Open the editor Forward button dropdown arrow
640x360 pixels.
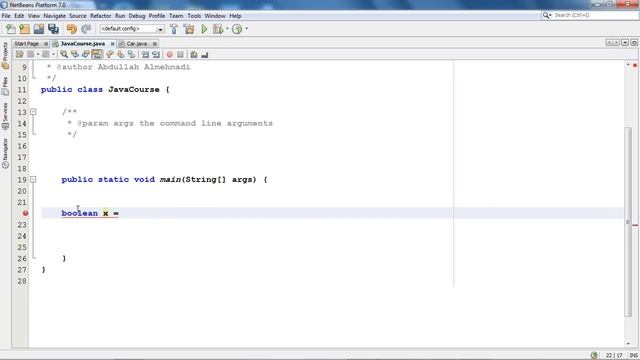point(53,54)
